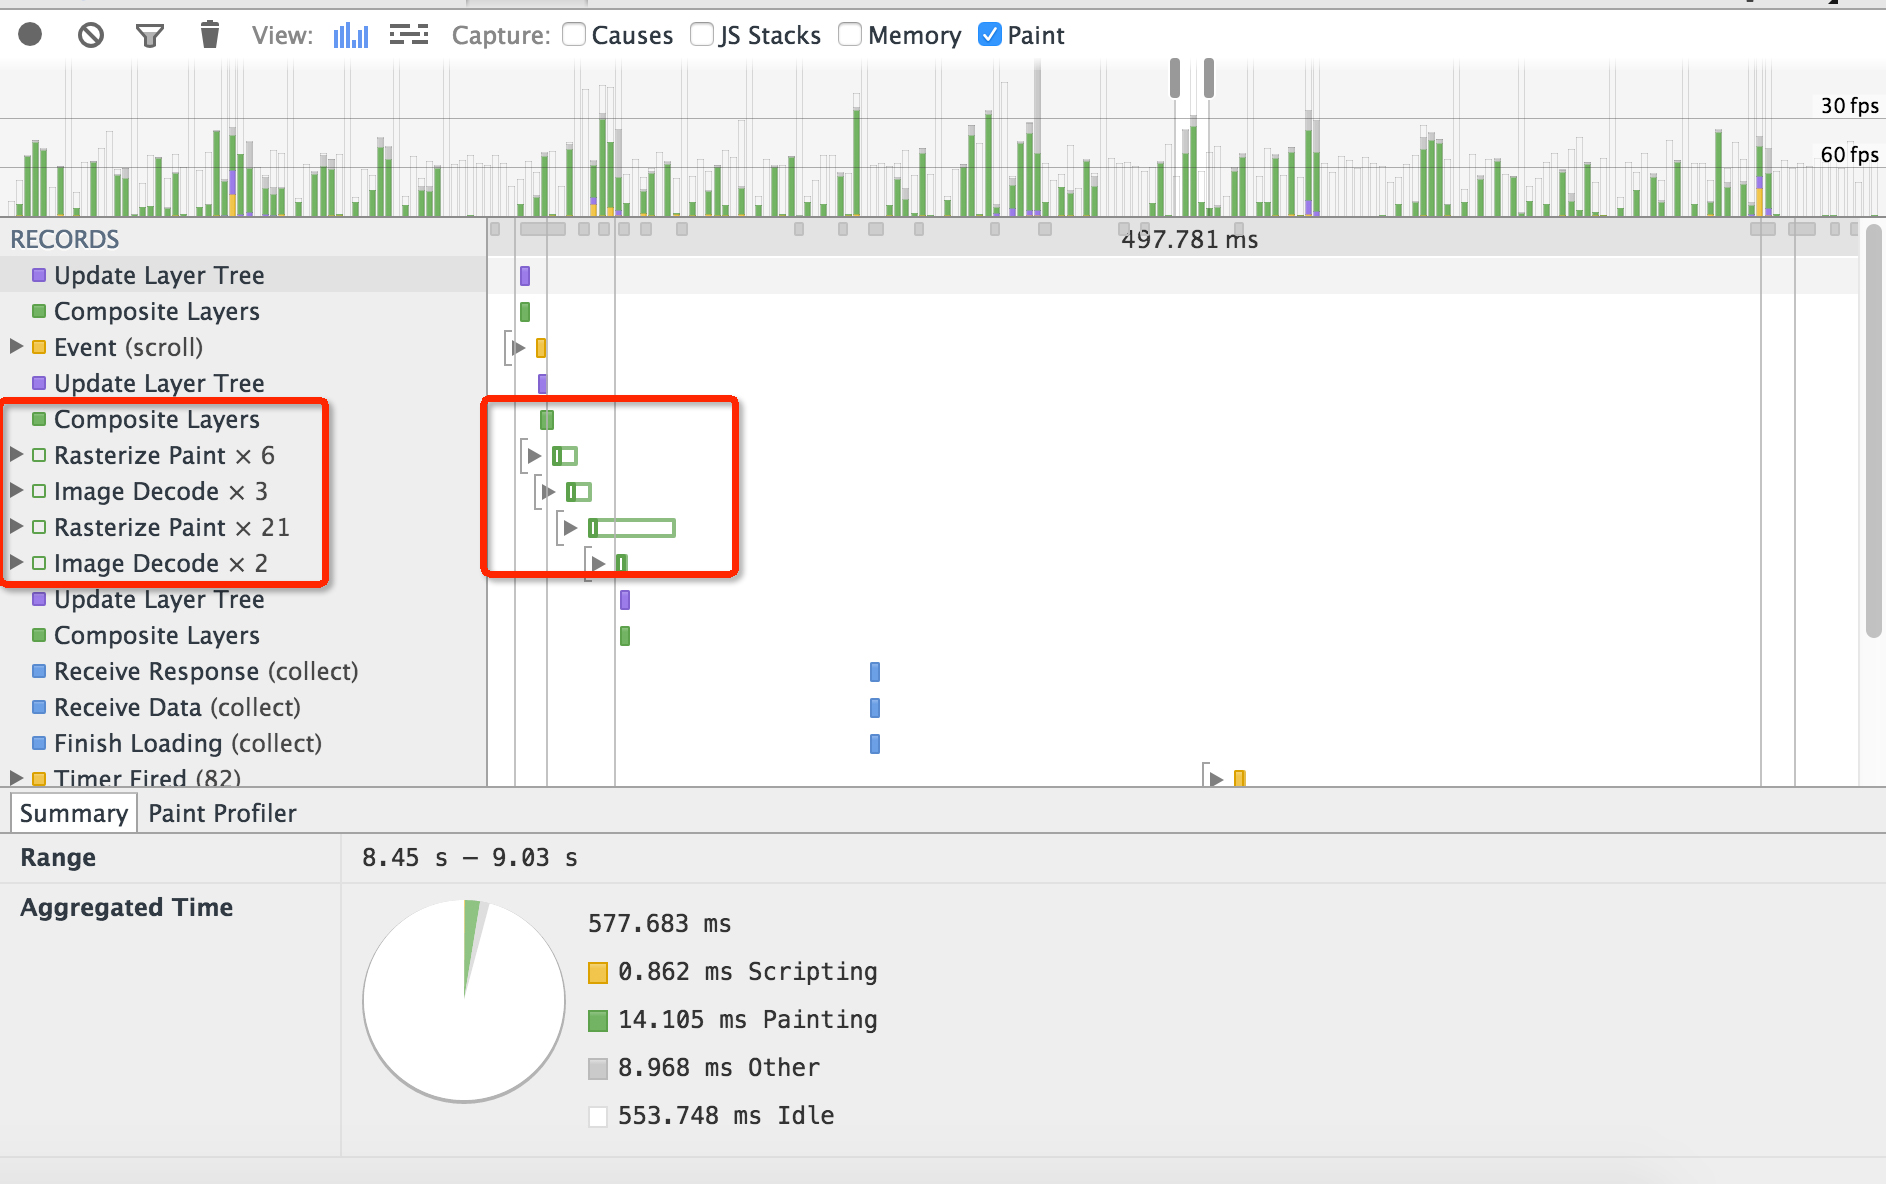The image size is (1886, 1184).
Task: Click the 30 fps label
Action: (x=1849, y=106)
